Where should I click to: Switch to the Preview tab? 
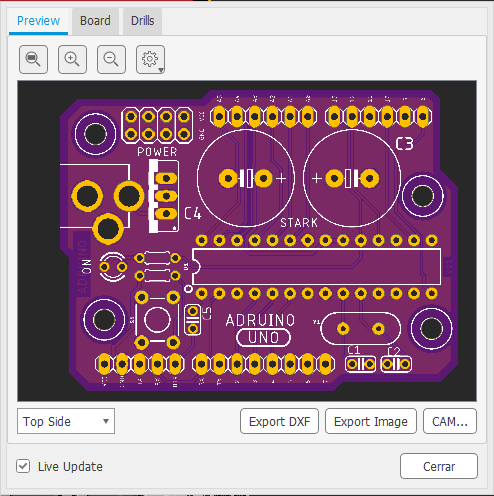click(38, 21)
